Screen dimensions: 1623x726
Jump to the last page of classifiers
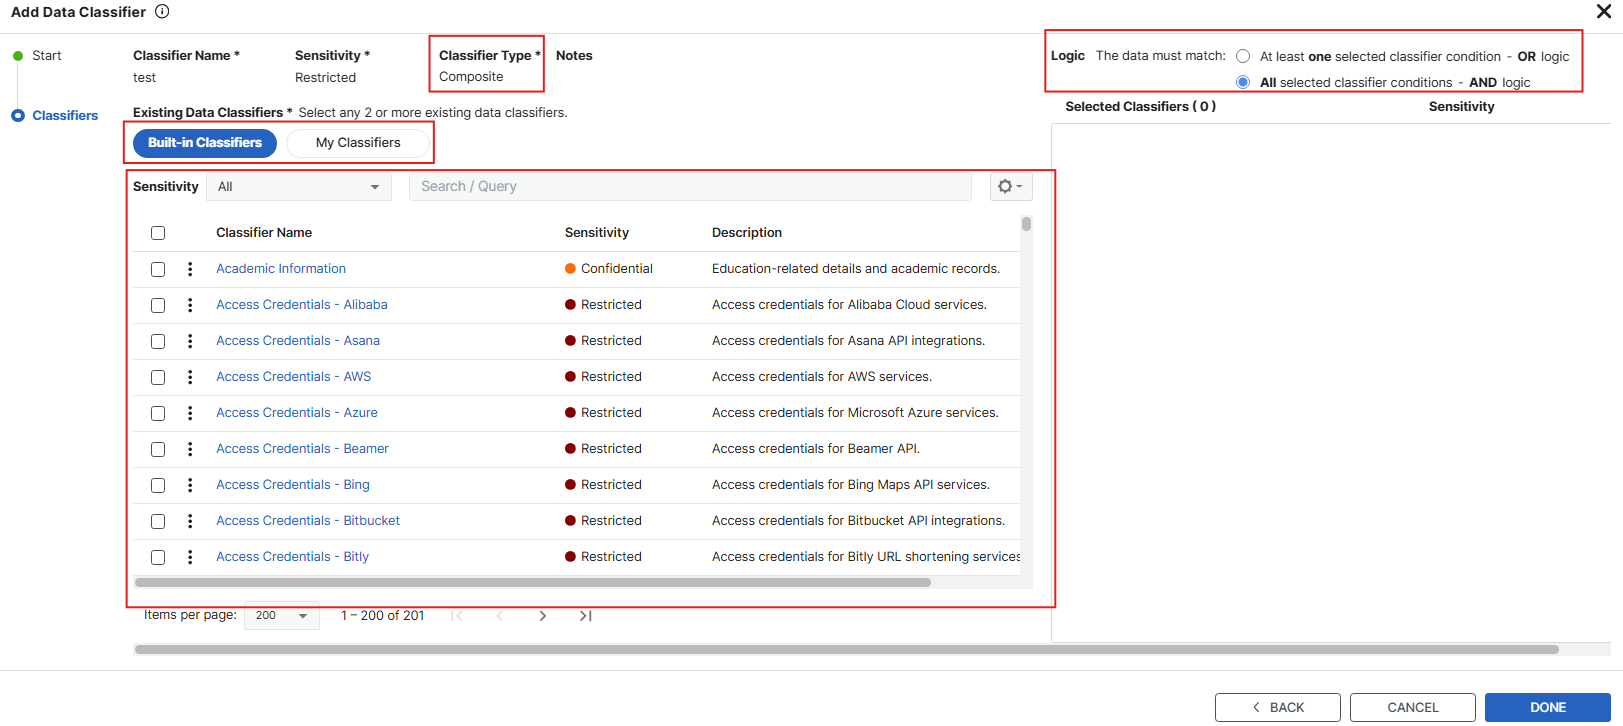[x=586, y=616]
